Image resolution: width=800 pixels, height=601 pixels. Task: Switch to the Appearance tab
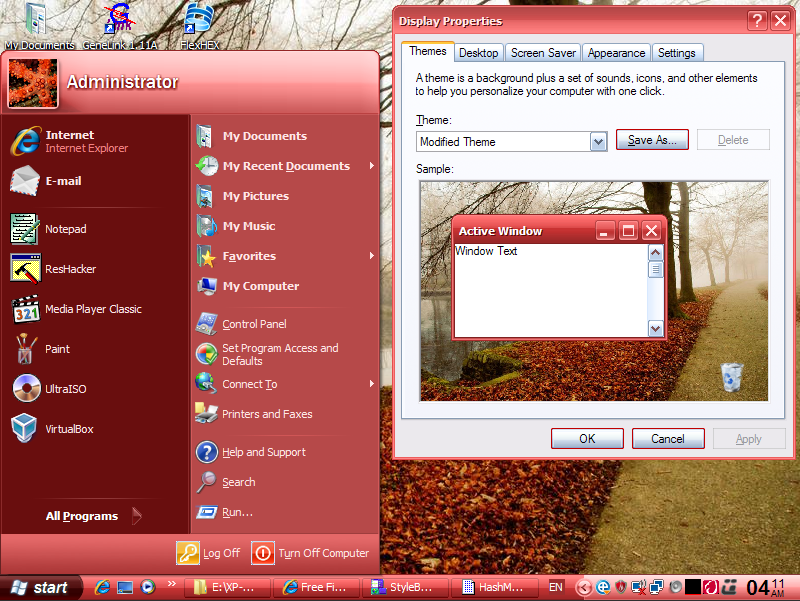[616, 53]
